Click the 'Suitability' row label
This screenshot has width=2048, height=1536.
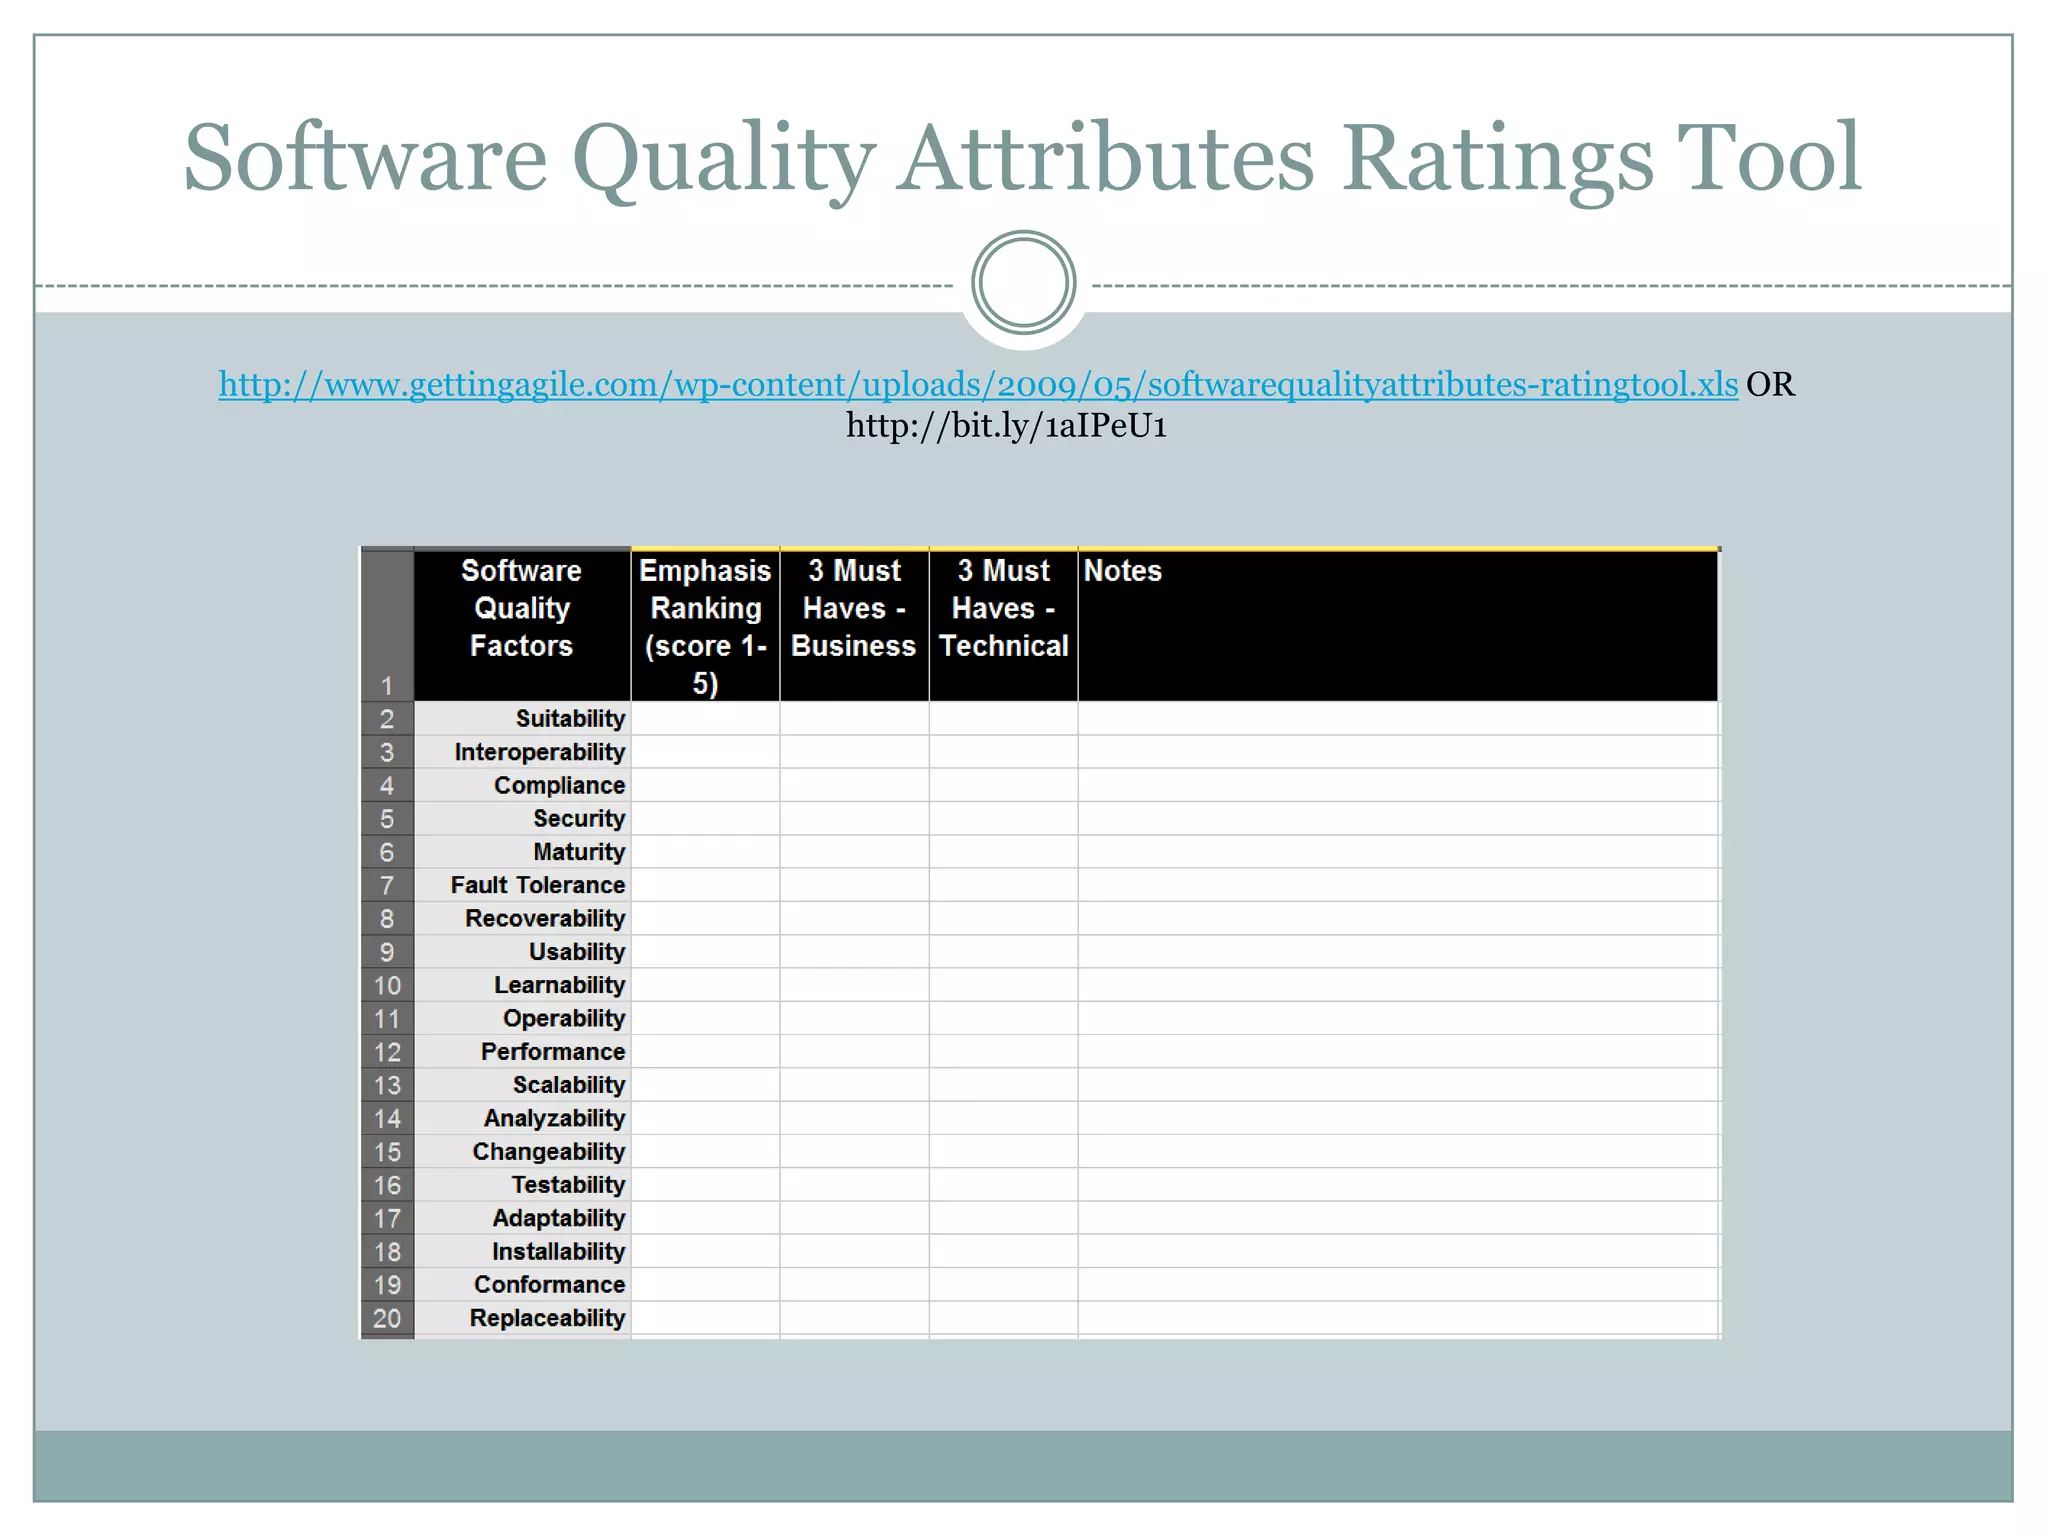(570, 719)
